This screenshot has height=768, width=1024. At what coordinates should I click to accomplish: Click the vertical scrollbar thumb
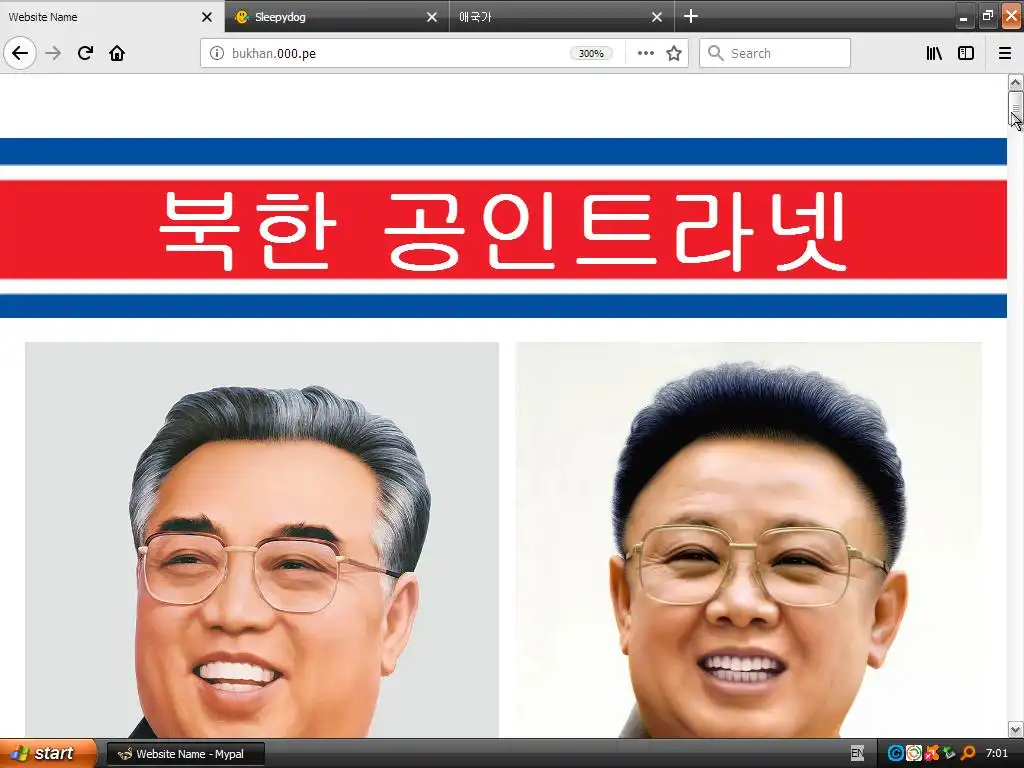(1015, 109)
